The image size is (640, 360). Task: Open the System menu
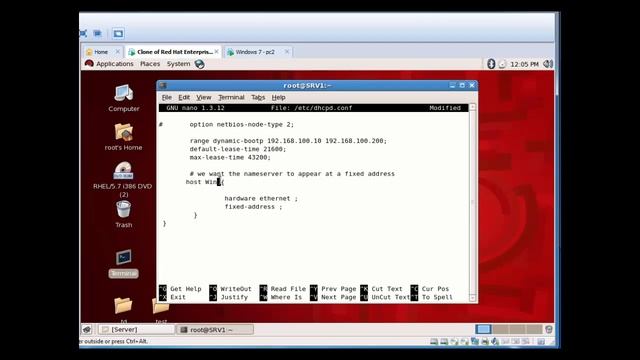tap(178, 64)
